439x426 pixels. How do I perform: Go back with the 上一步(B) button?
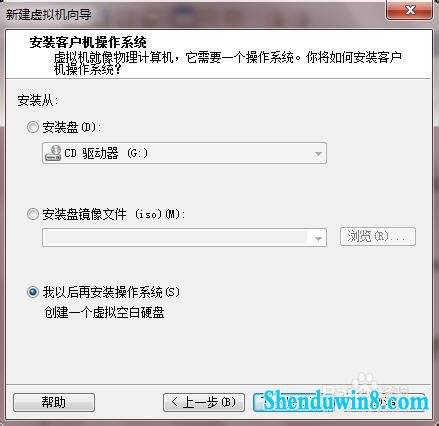(204, 402)
